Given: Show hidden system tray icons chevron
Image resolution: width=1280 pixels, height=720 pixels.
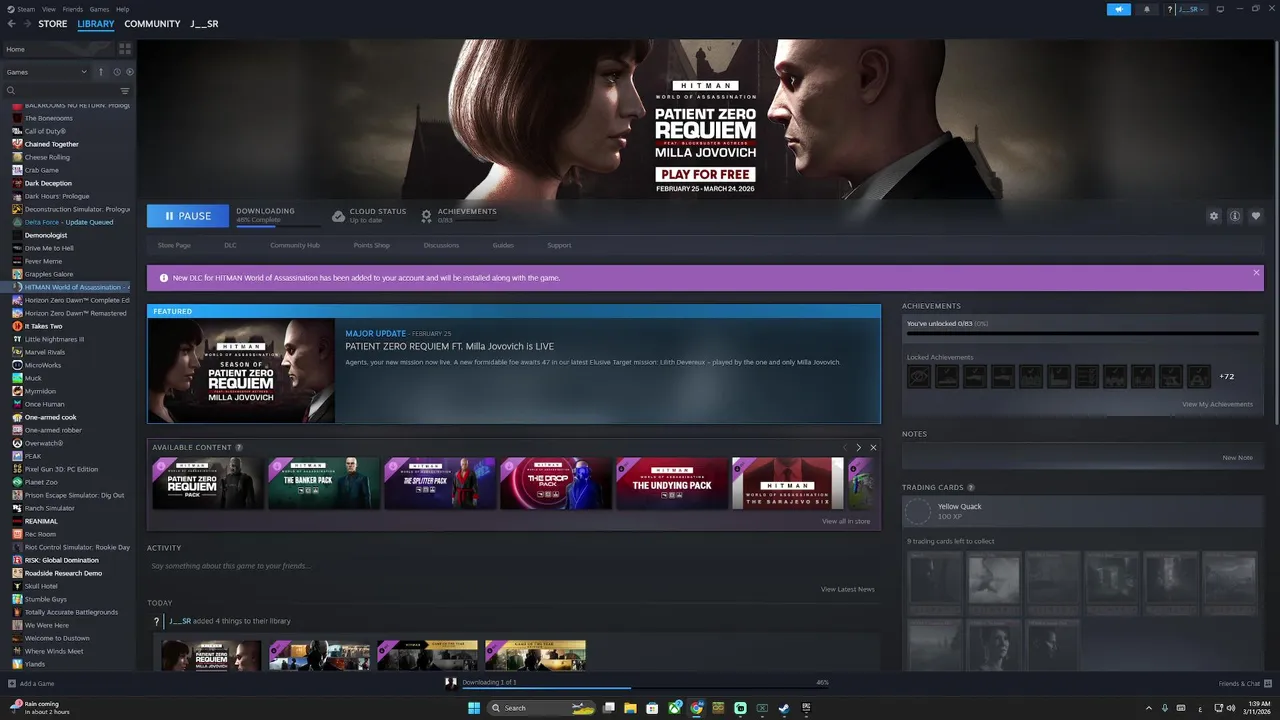Looking at the screenshot, I should (1148, 708).
